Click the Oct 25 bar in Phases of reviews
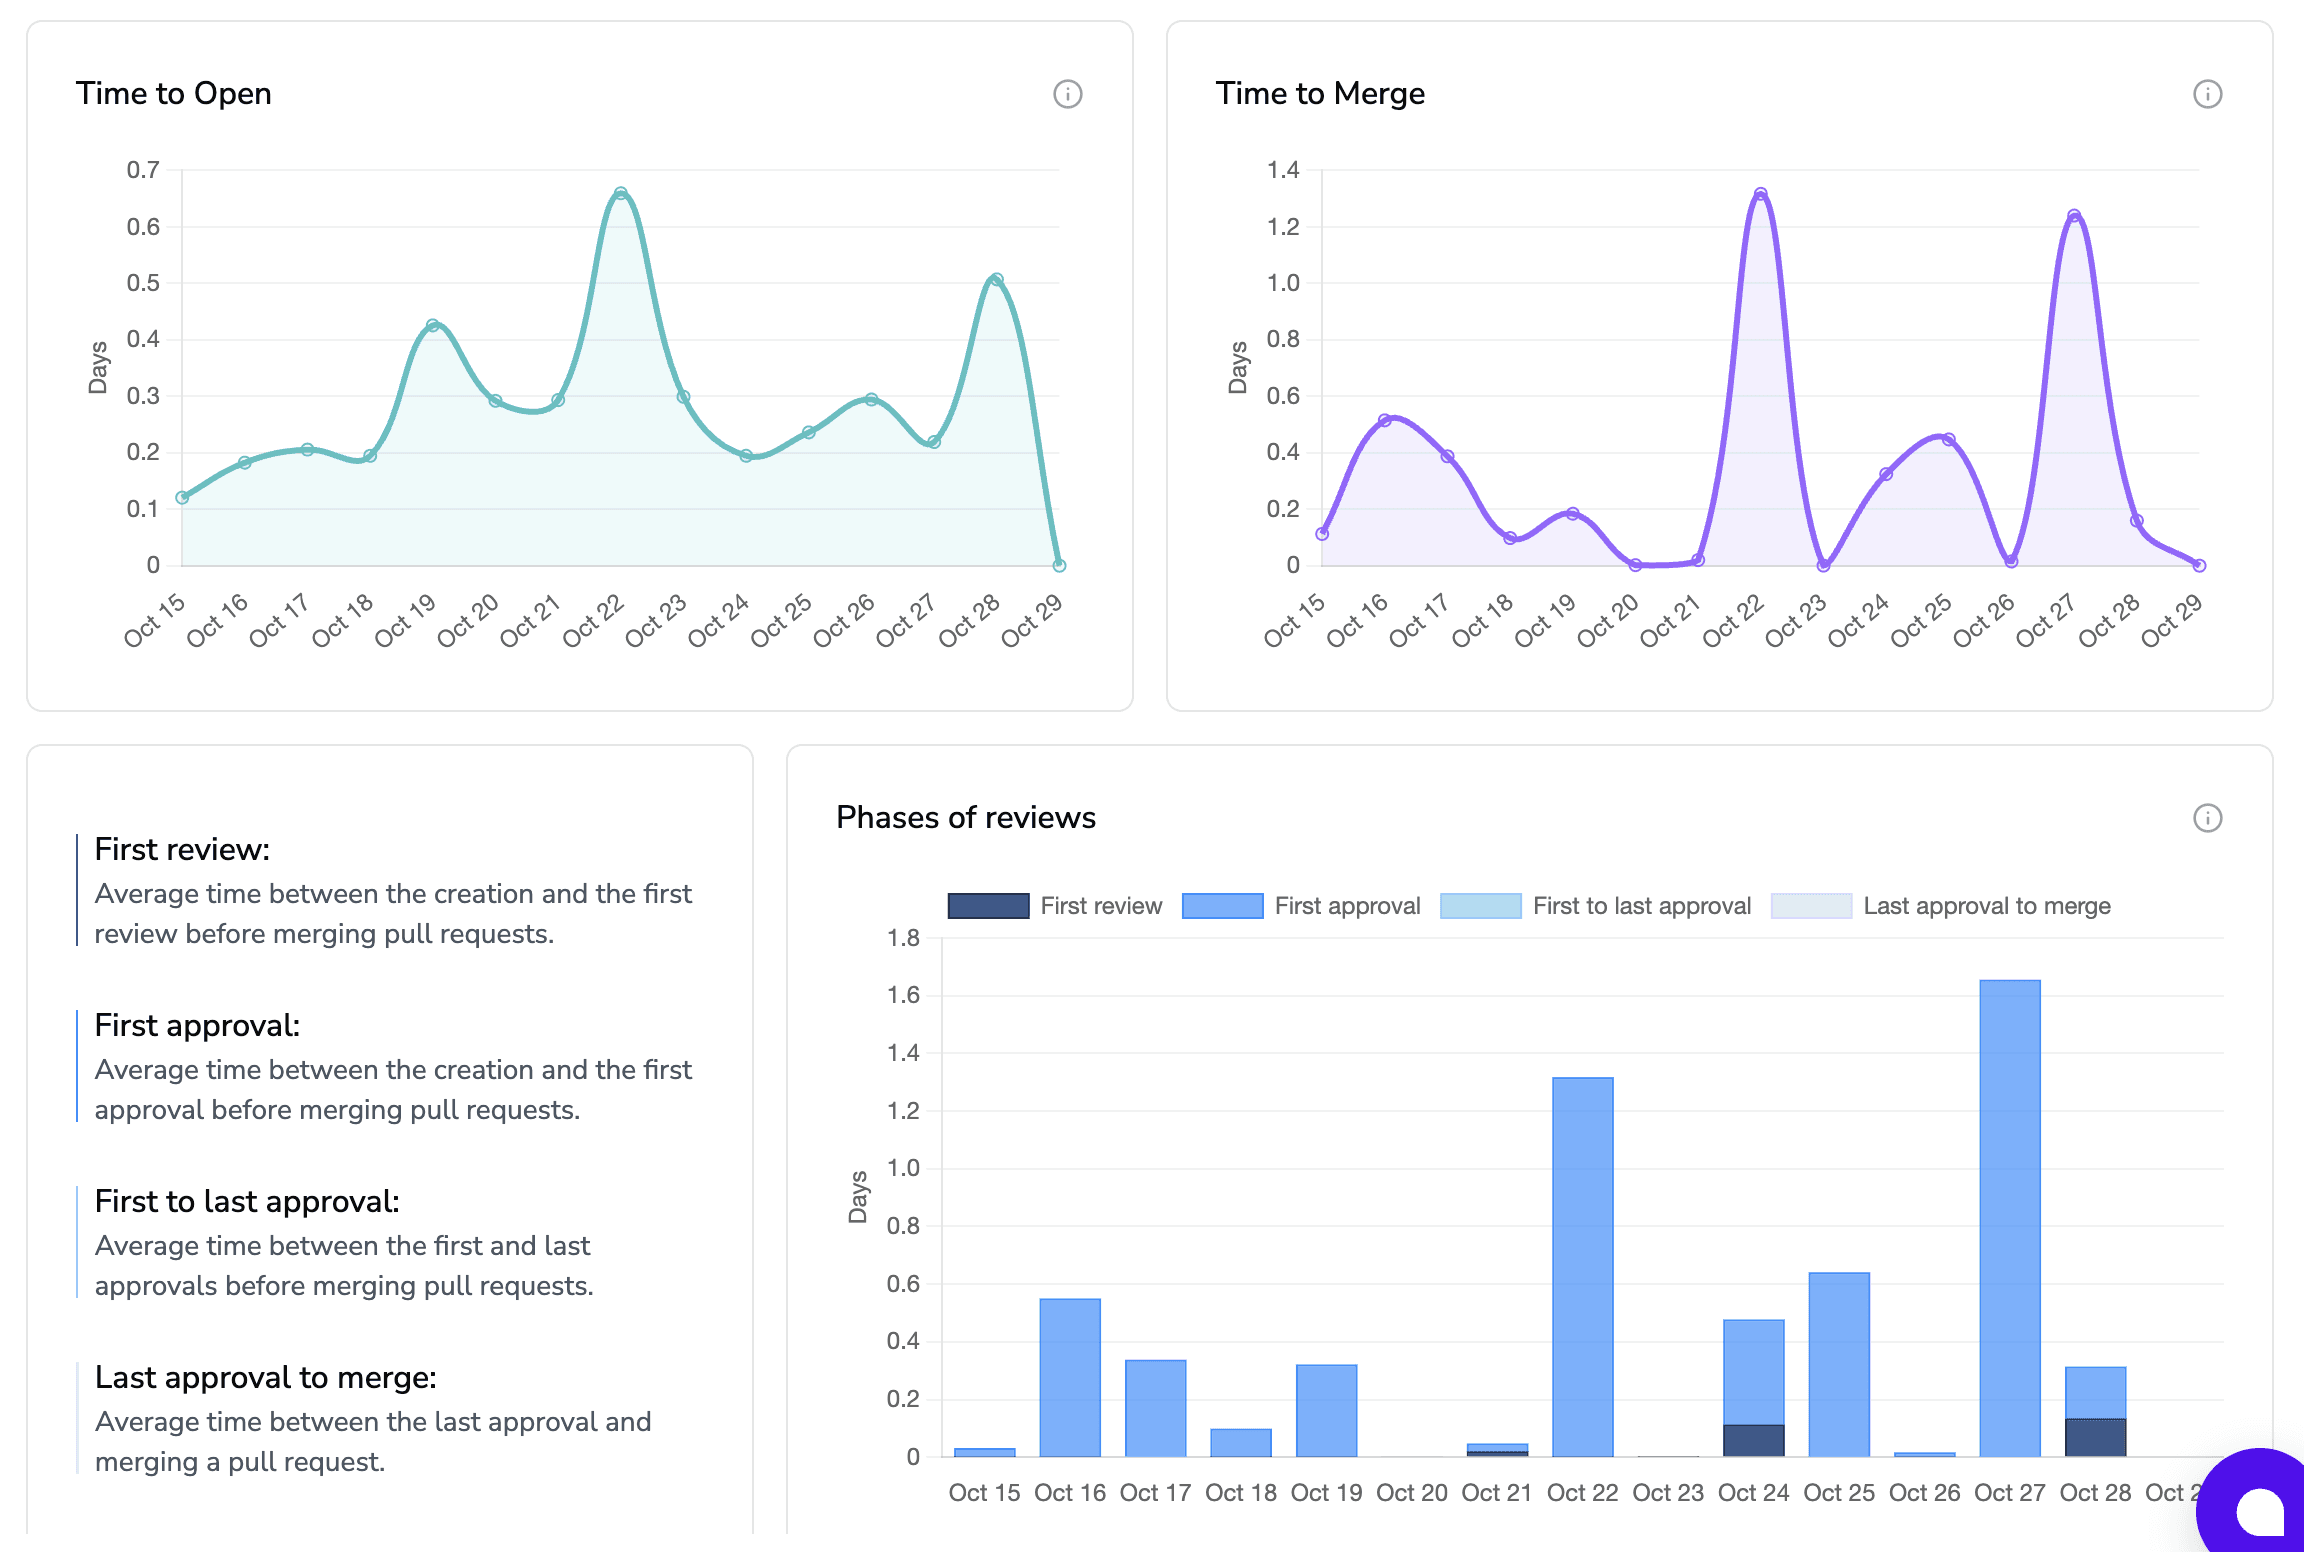Image resolution: width=2304 pixels, height=1552 pixels. click(x=1839, y=1365)
